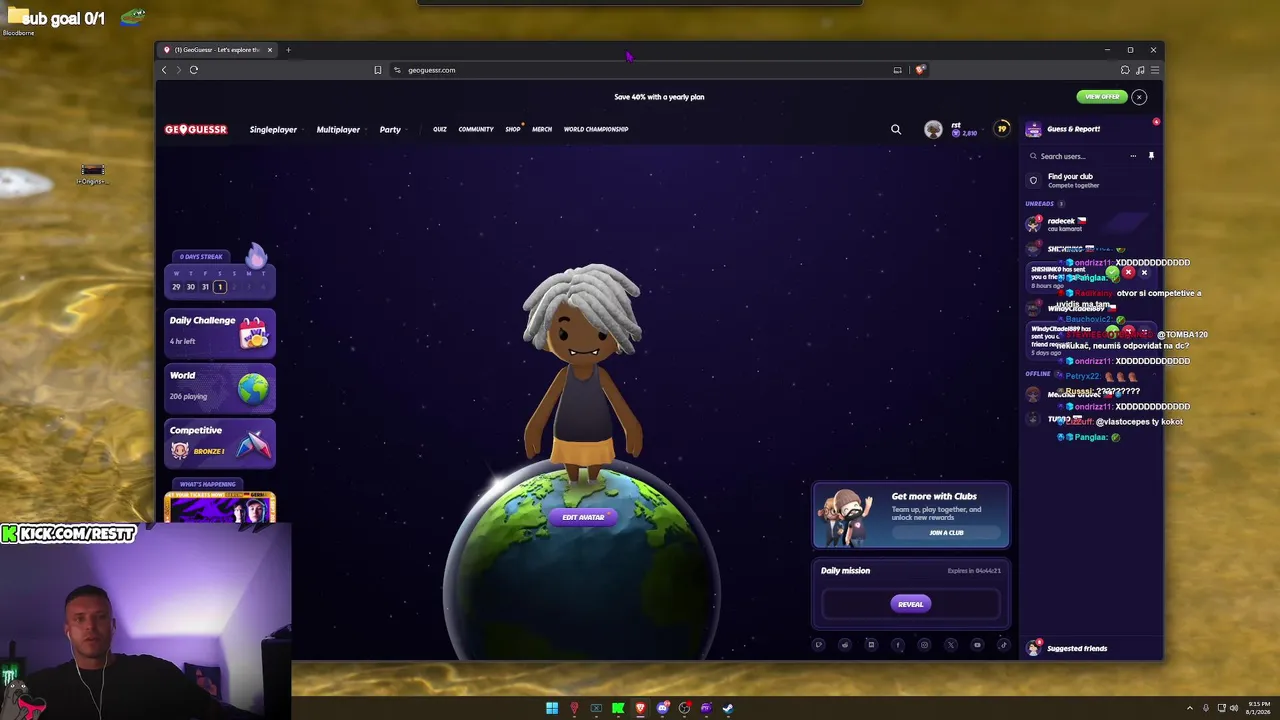The height and width of the screenshot is (720, 1280).
Task: Open Suggested friends
Action: click(x=1076, y=648)
